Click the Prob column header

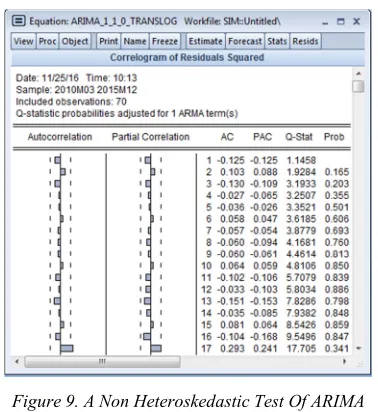(x=334, y=137)
